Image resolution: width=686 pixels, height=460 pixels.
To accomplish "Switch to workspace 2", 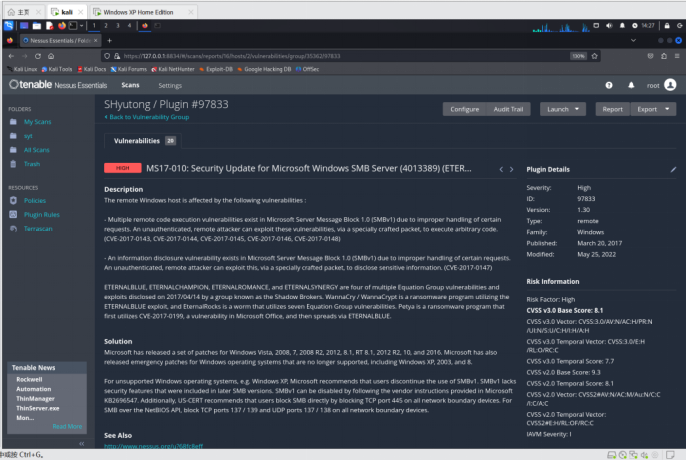I will [x=106, y=26].
